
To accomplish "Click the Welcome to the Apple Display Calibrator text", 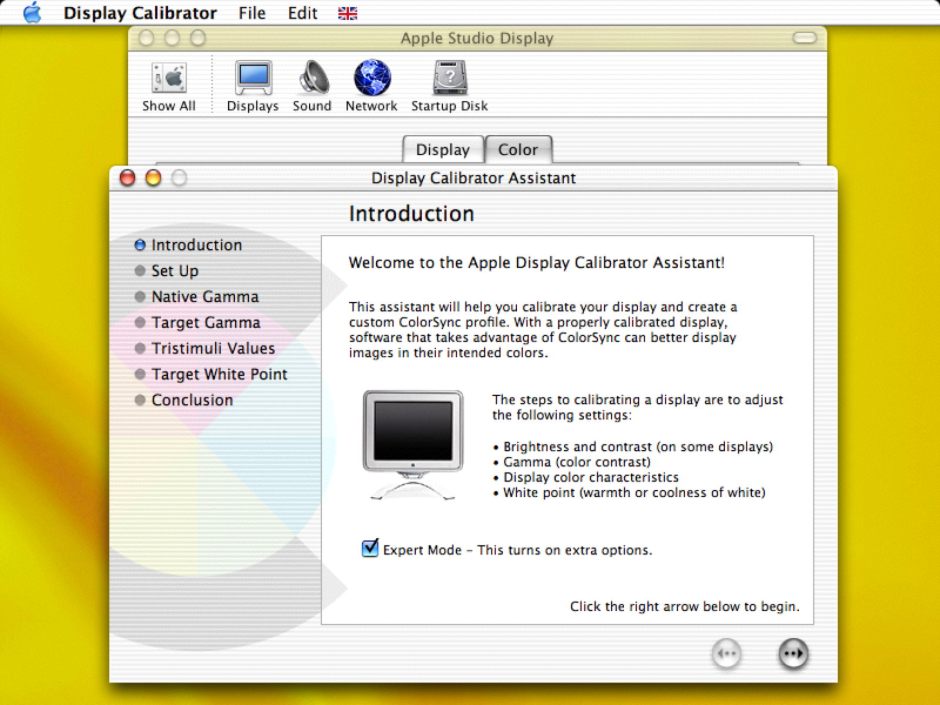I will (537, 263).
